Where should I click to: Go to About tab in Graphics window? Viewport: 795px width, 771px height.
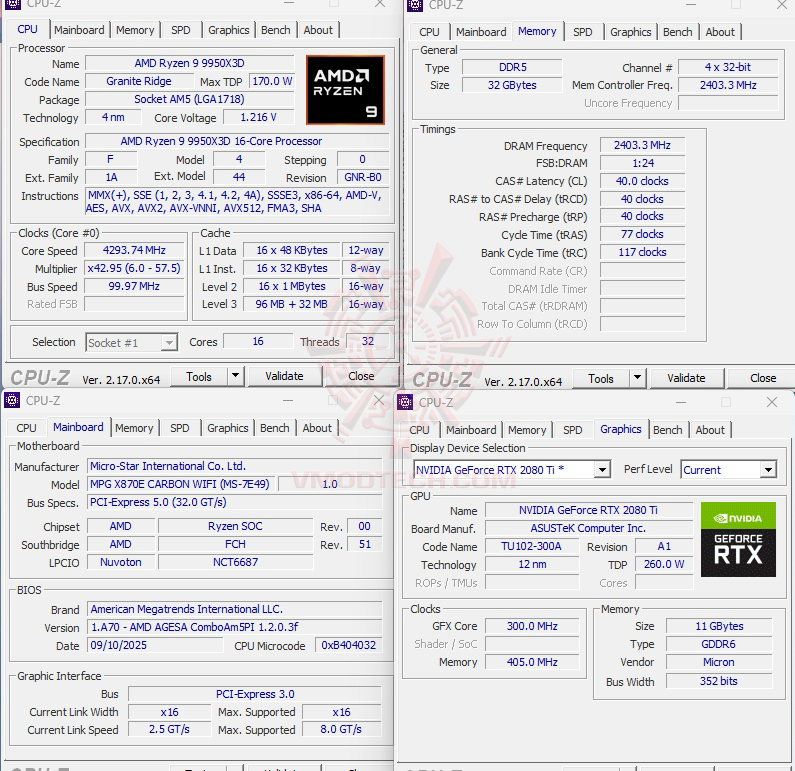[x=710, y=430]
